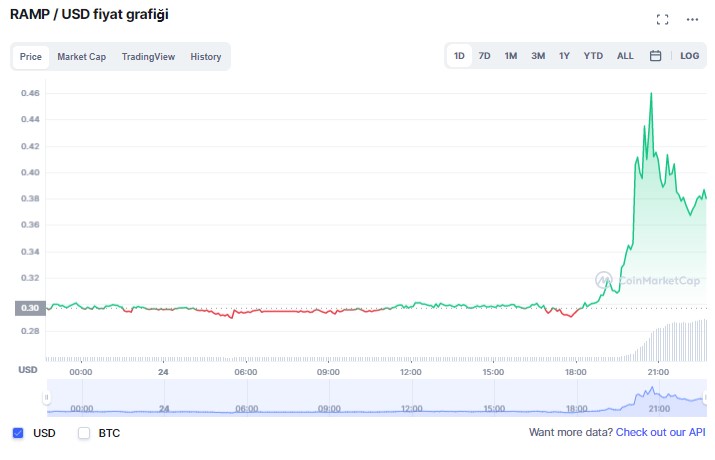Viewport: 715px width, 460px height.
Task: Click the 0.30 current price label
Action: (30, 308)
